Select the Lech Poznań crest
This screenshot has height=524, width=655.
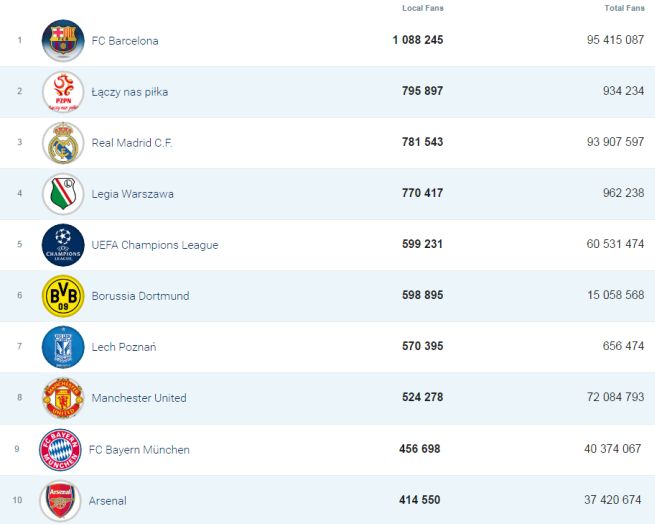(63, 347)
